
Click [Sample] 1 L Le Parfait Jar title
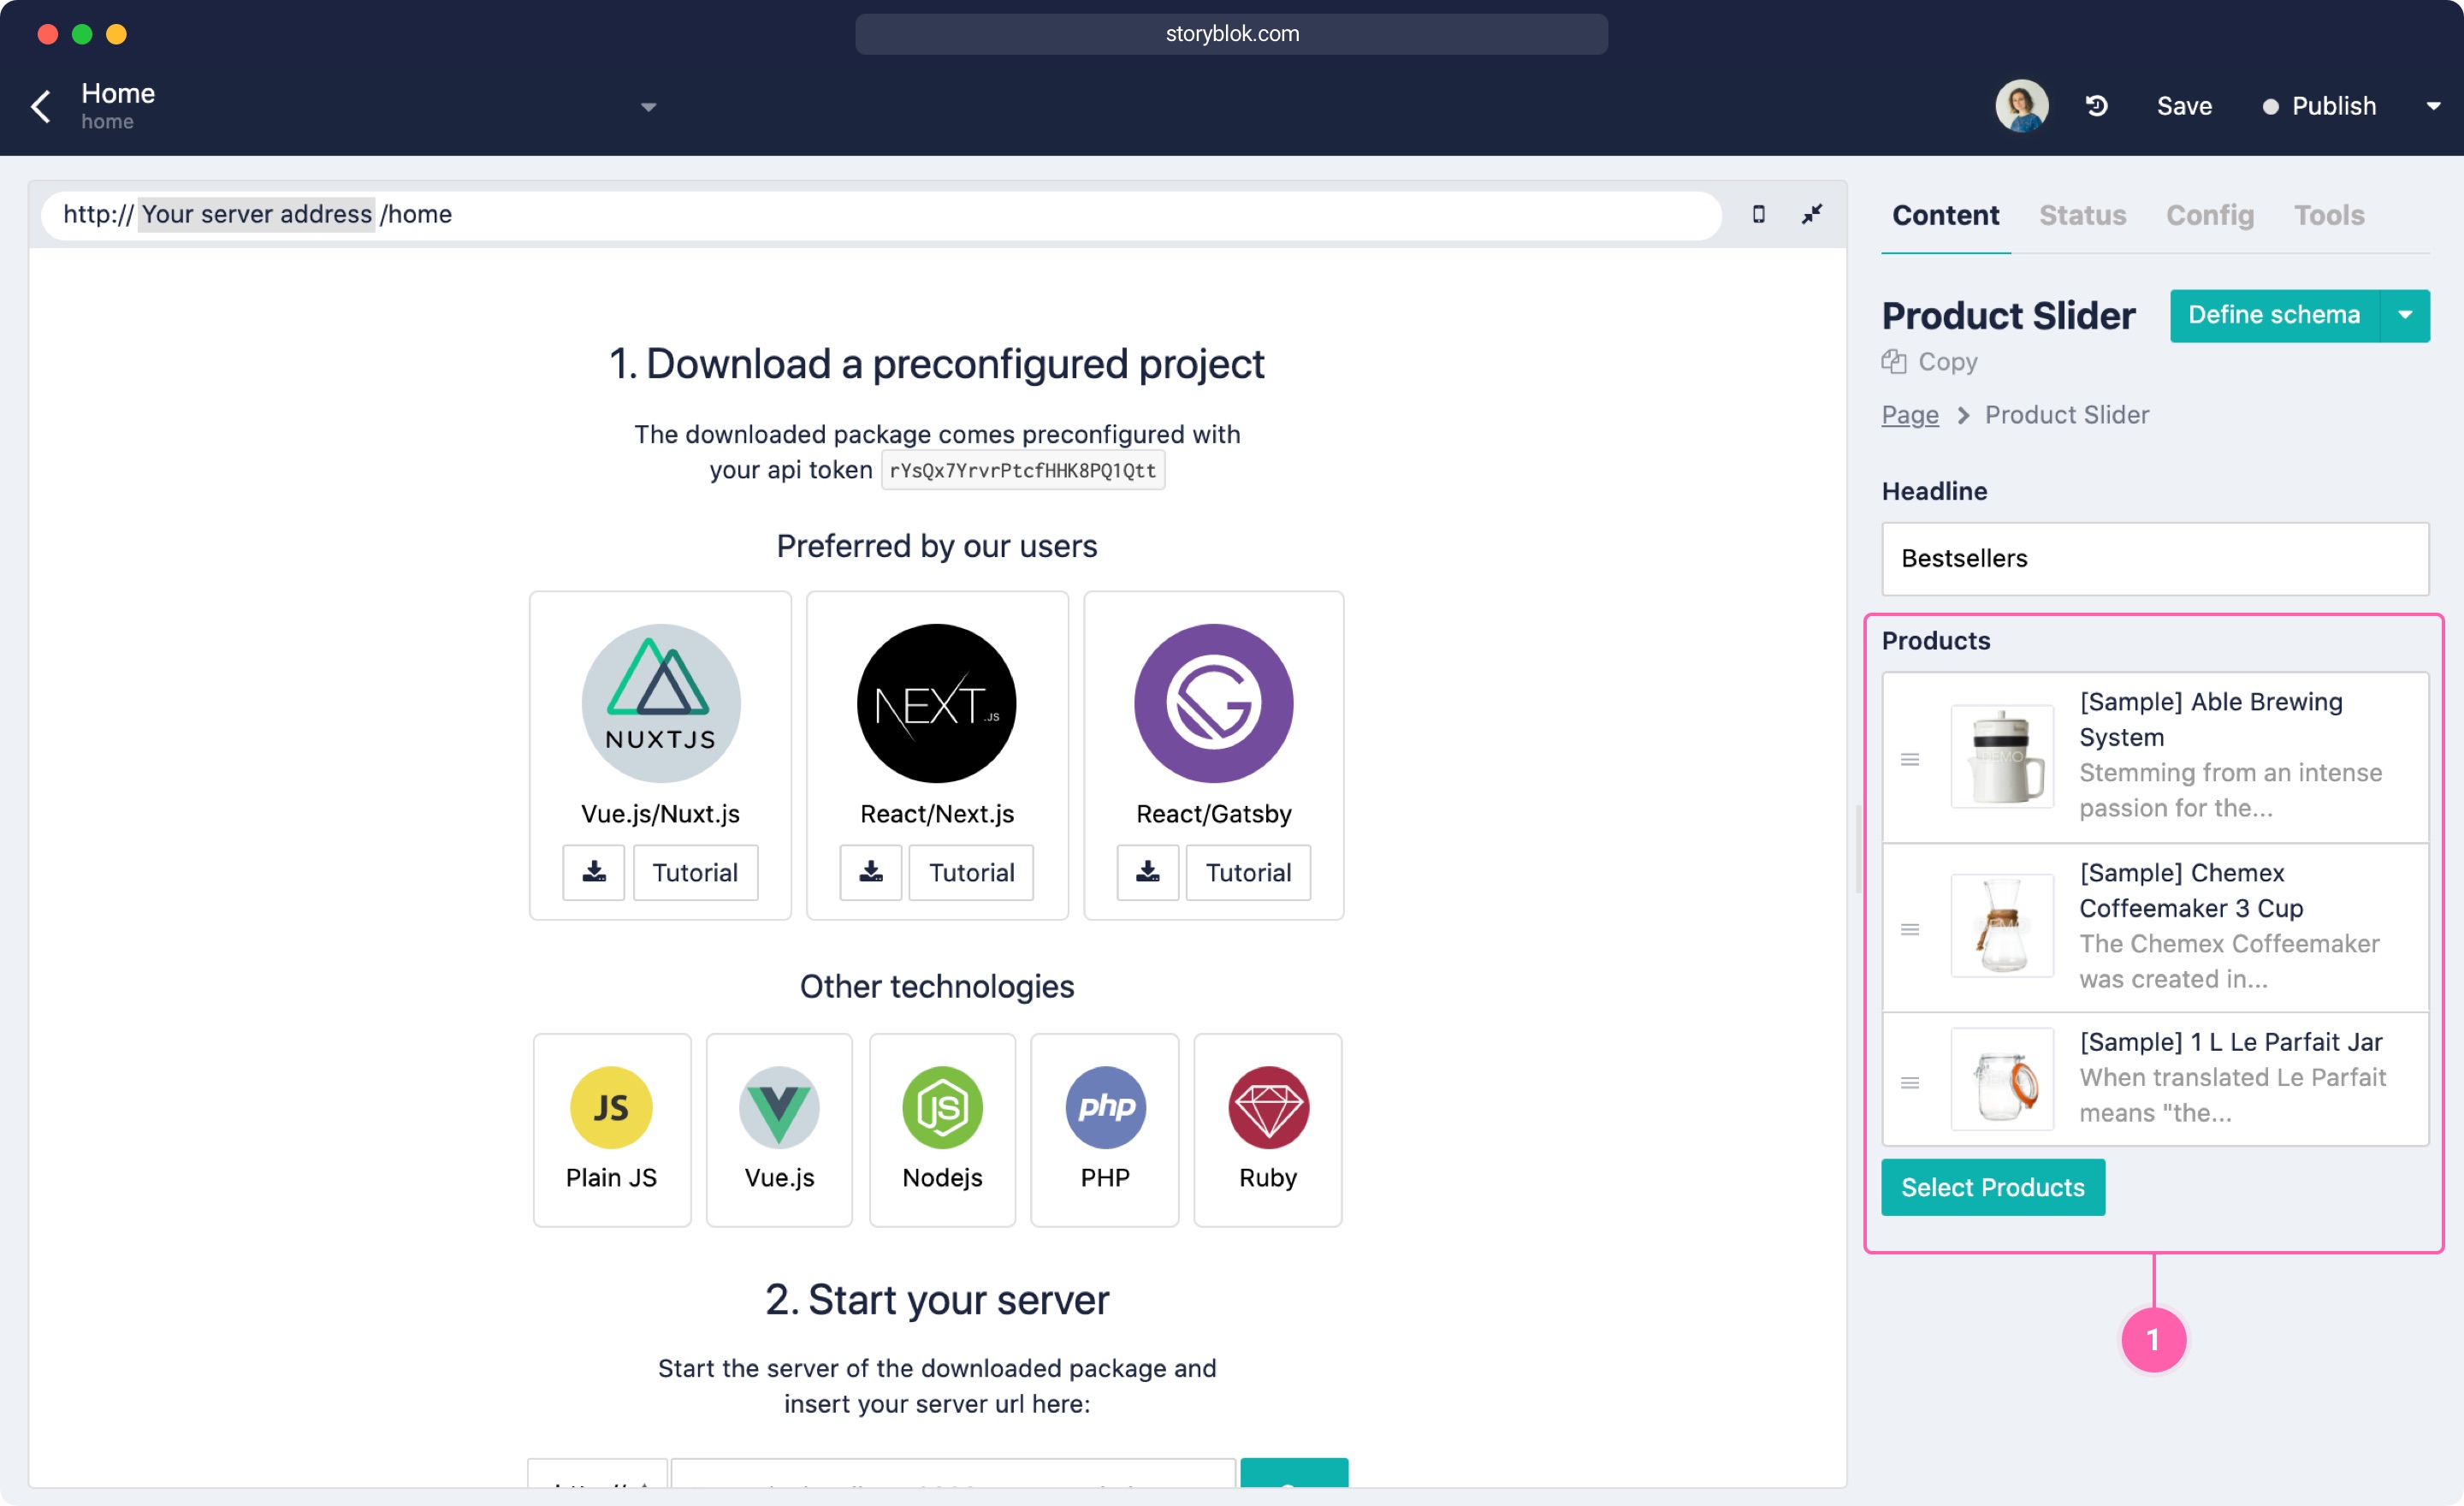click(2230, 1042)
